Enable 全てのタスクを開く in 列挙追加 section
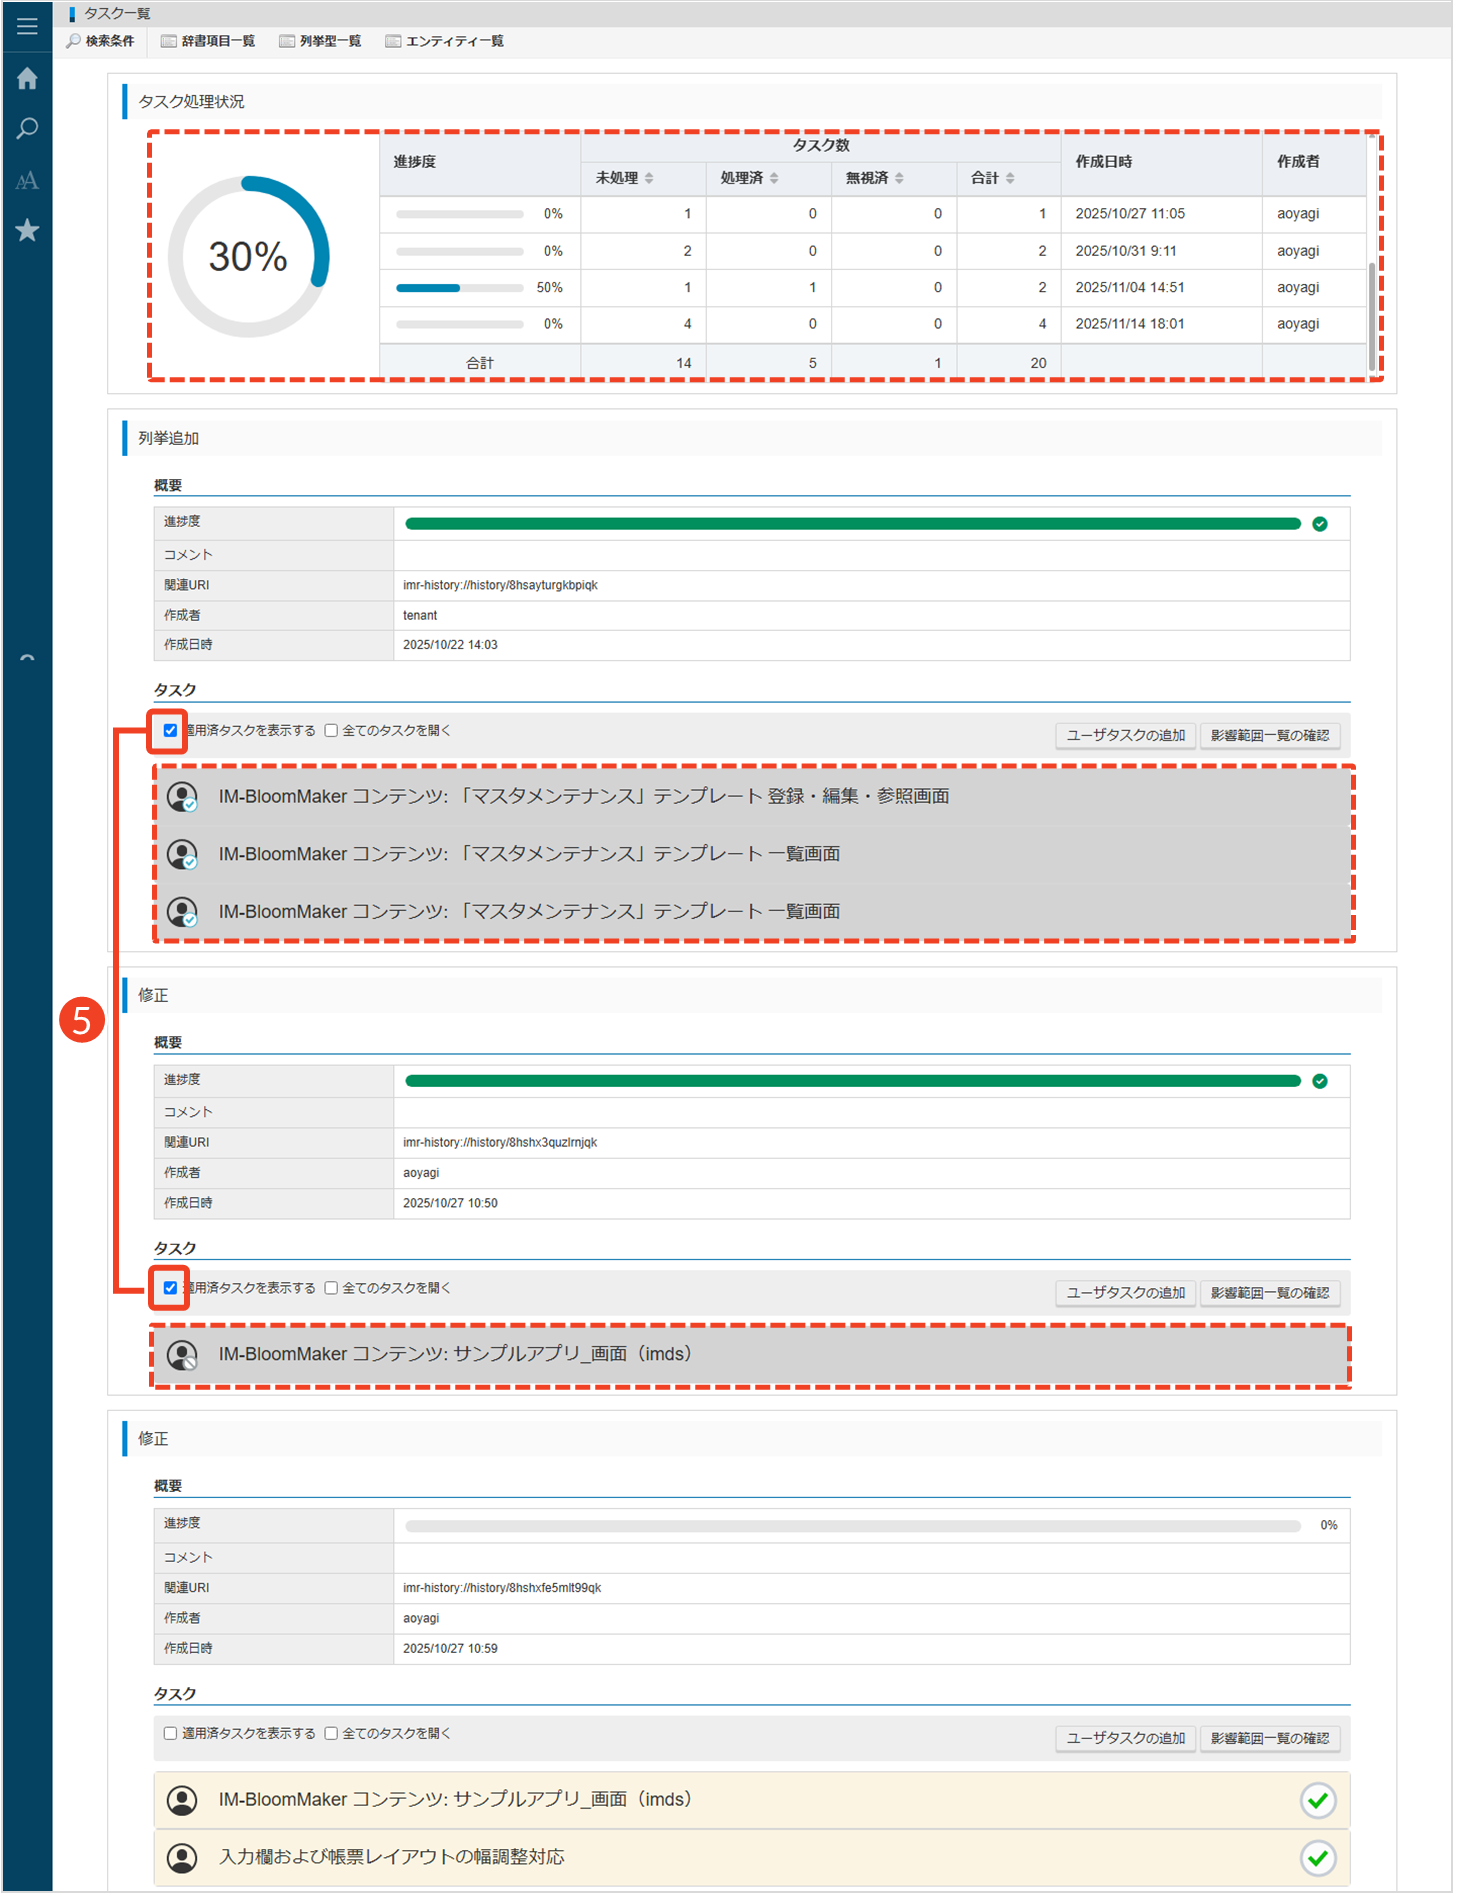This screenshot has width=1459, height=1895. click(x=331, y=731)
